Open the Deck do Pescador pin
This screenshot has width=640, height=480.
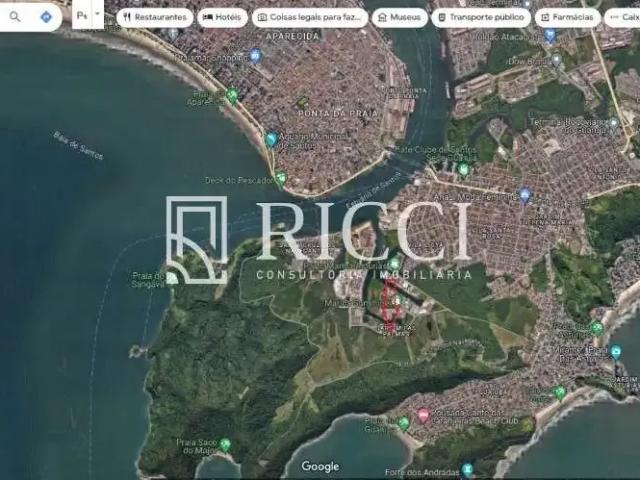[280, 178]
